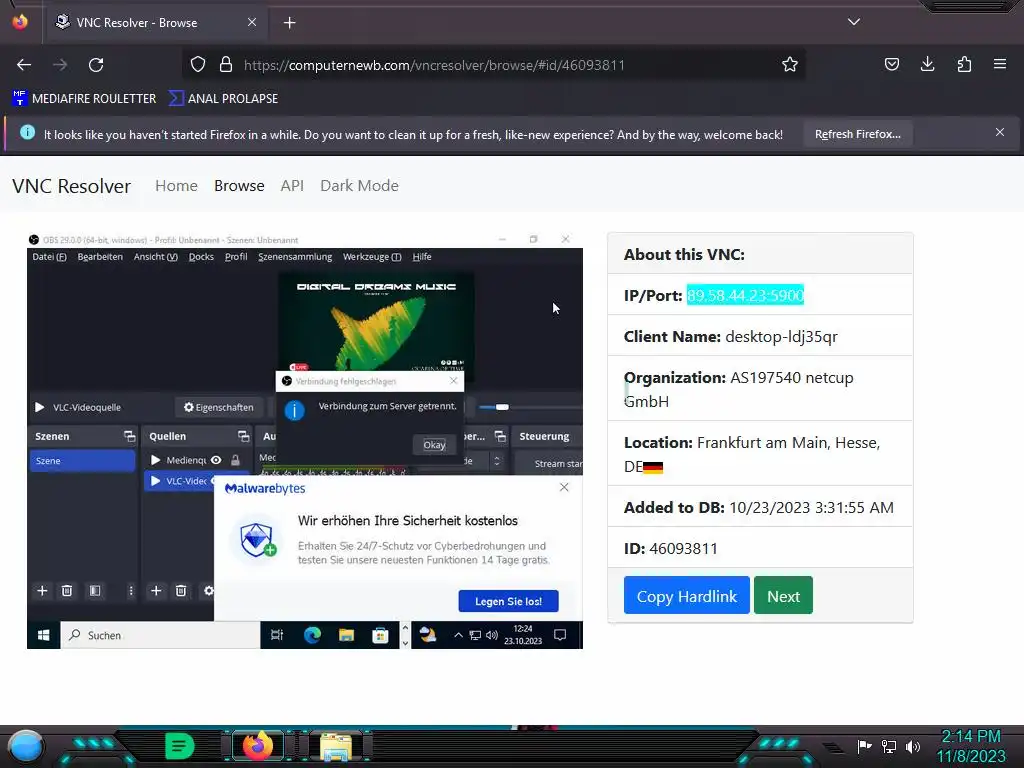
Task: Click the Edge icon in the VNC taskbar
Action: 312,635
